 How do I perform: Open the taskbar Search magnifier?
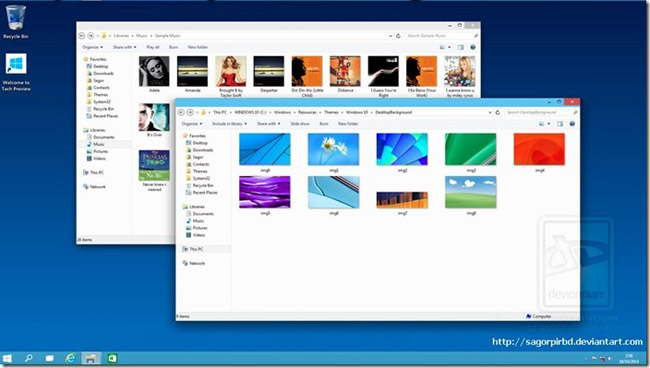29,358
